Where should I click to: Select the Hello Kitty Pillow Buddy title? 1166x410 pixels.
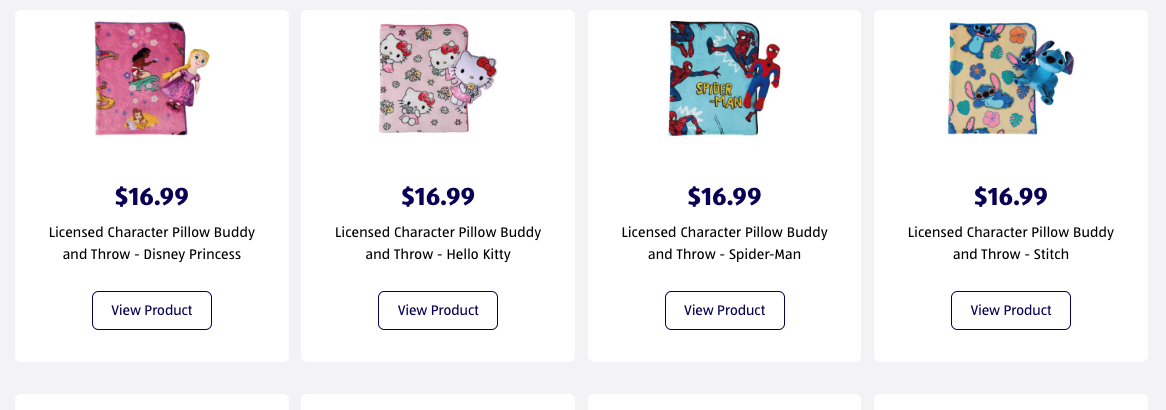pyautogui.click(x=438, y=243)
